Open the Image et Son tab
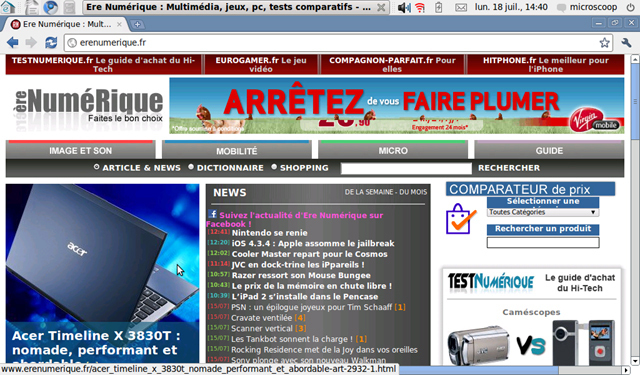Image resolution: width=640 pixels, height=375 pixels. click(x=80, y=150)
